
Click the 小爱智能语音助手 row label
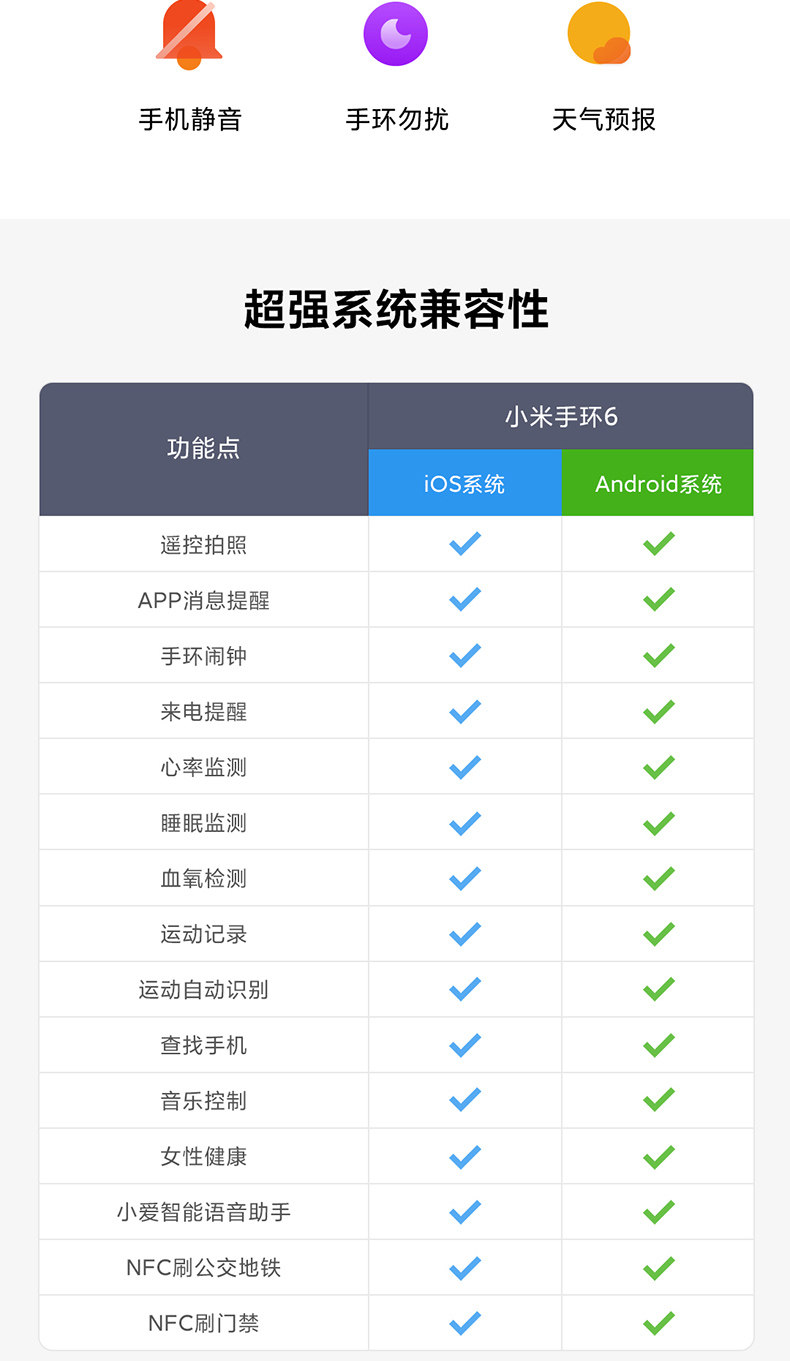tap(204, 1212)
